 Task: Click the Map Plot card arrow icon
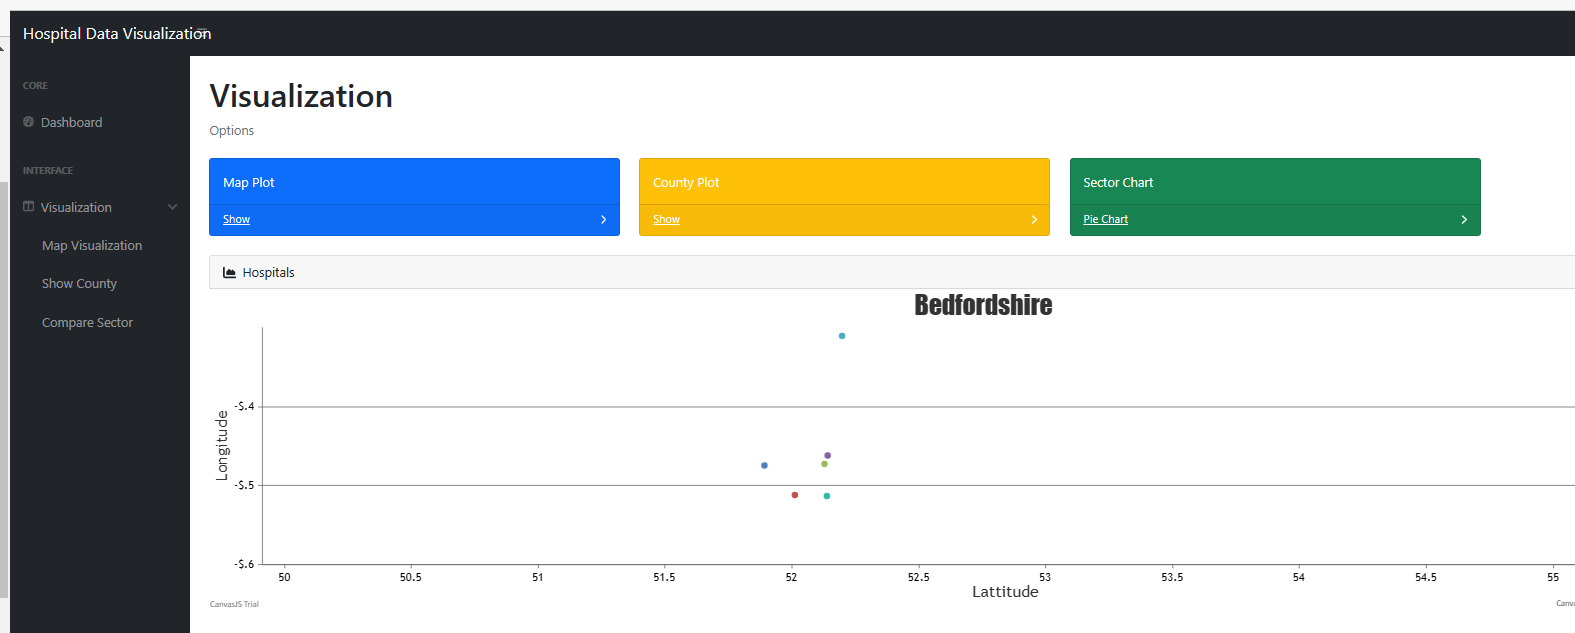(x=603, y=220)
